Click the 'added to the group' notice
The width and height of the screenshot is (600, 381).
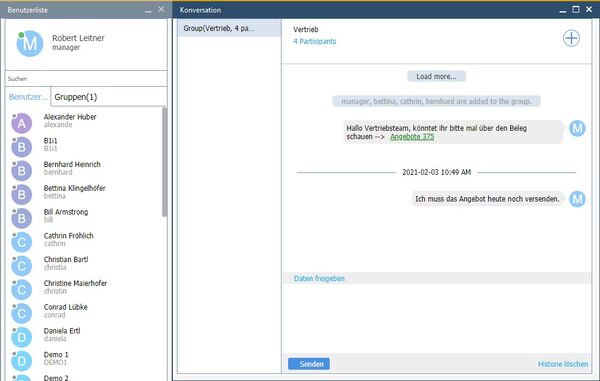(x=436, y=101)
